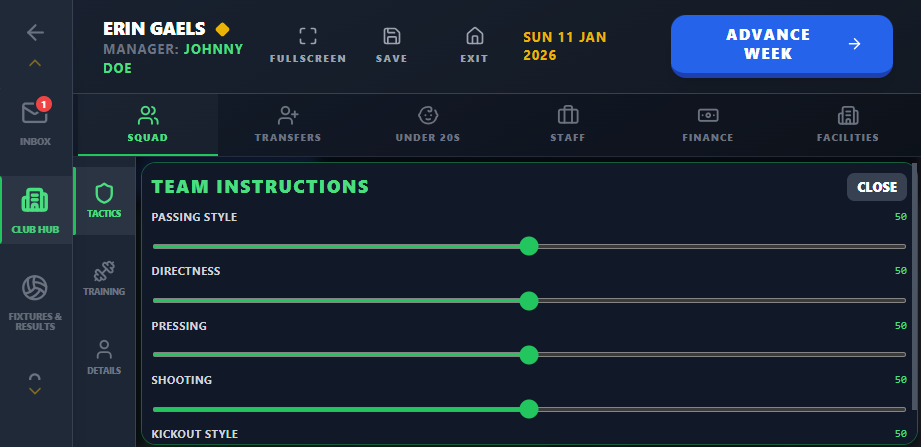Save the game
Image resolution: width=921 pixels, height=447 pixels.
392,45
